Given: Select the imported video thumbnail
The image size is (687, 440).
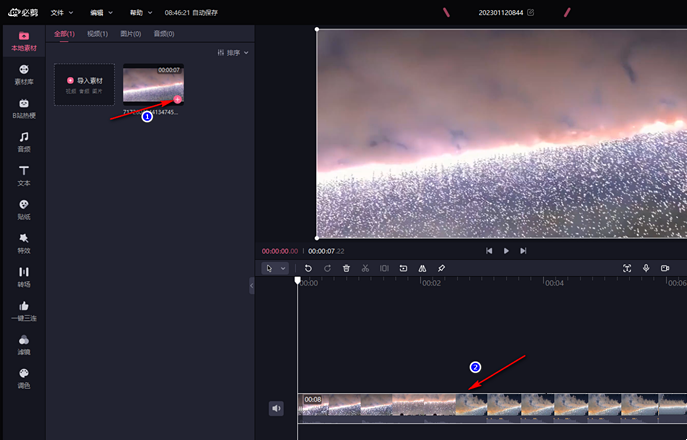Looking at the screenshot, I should pos(153,85).
